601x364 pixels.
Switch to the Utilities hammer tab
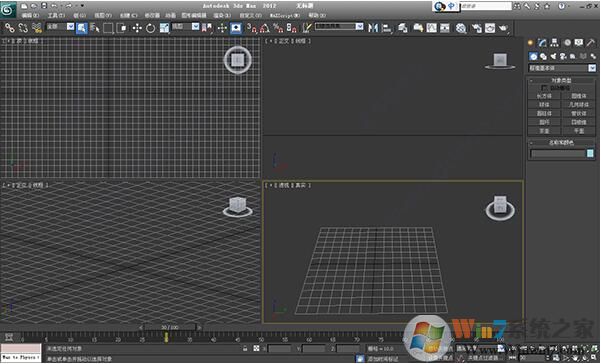590,43
